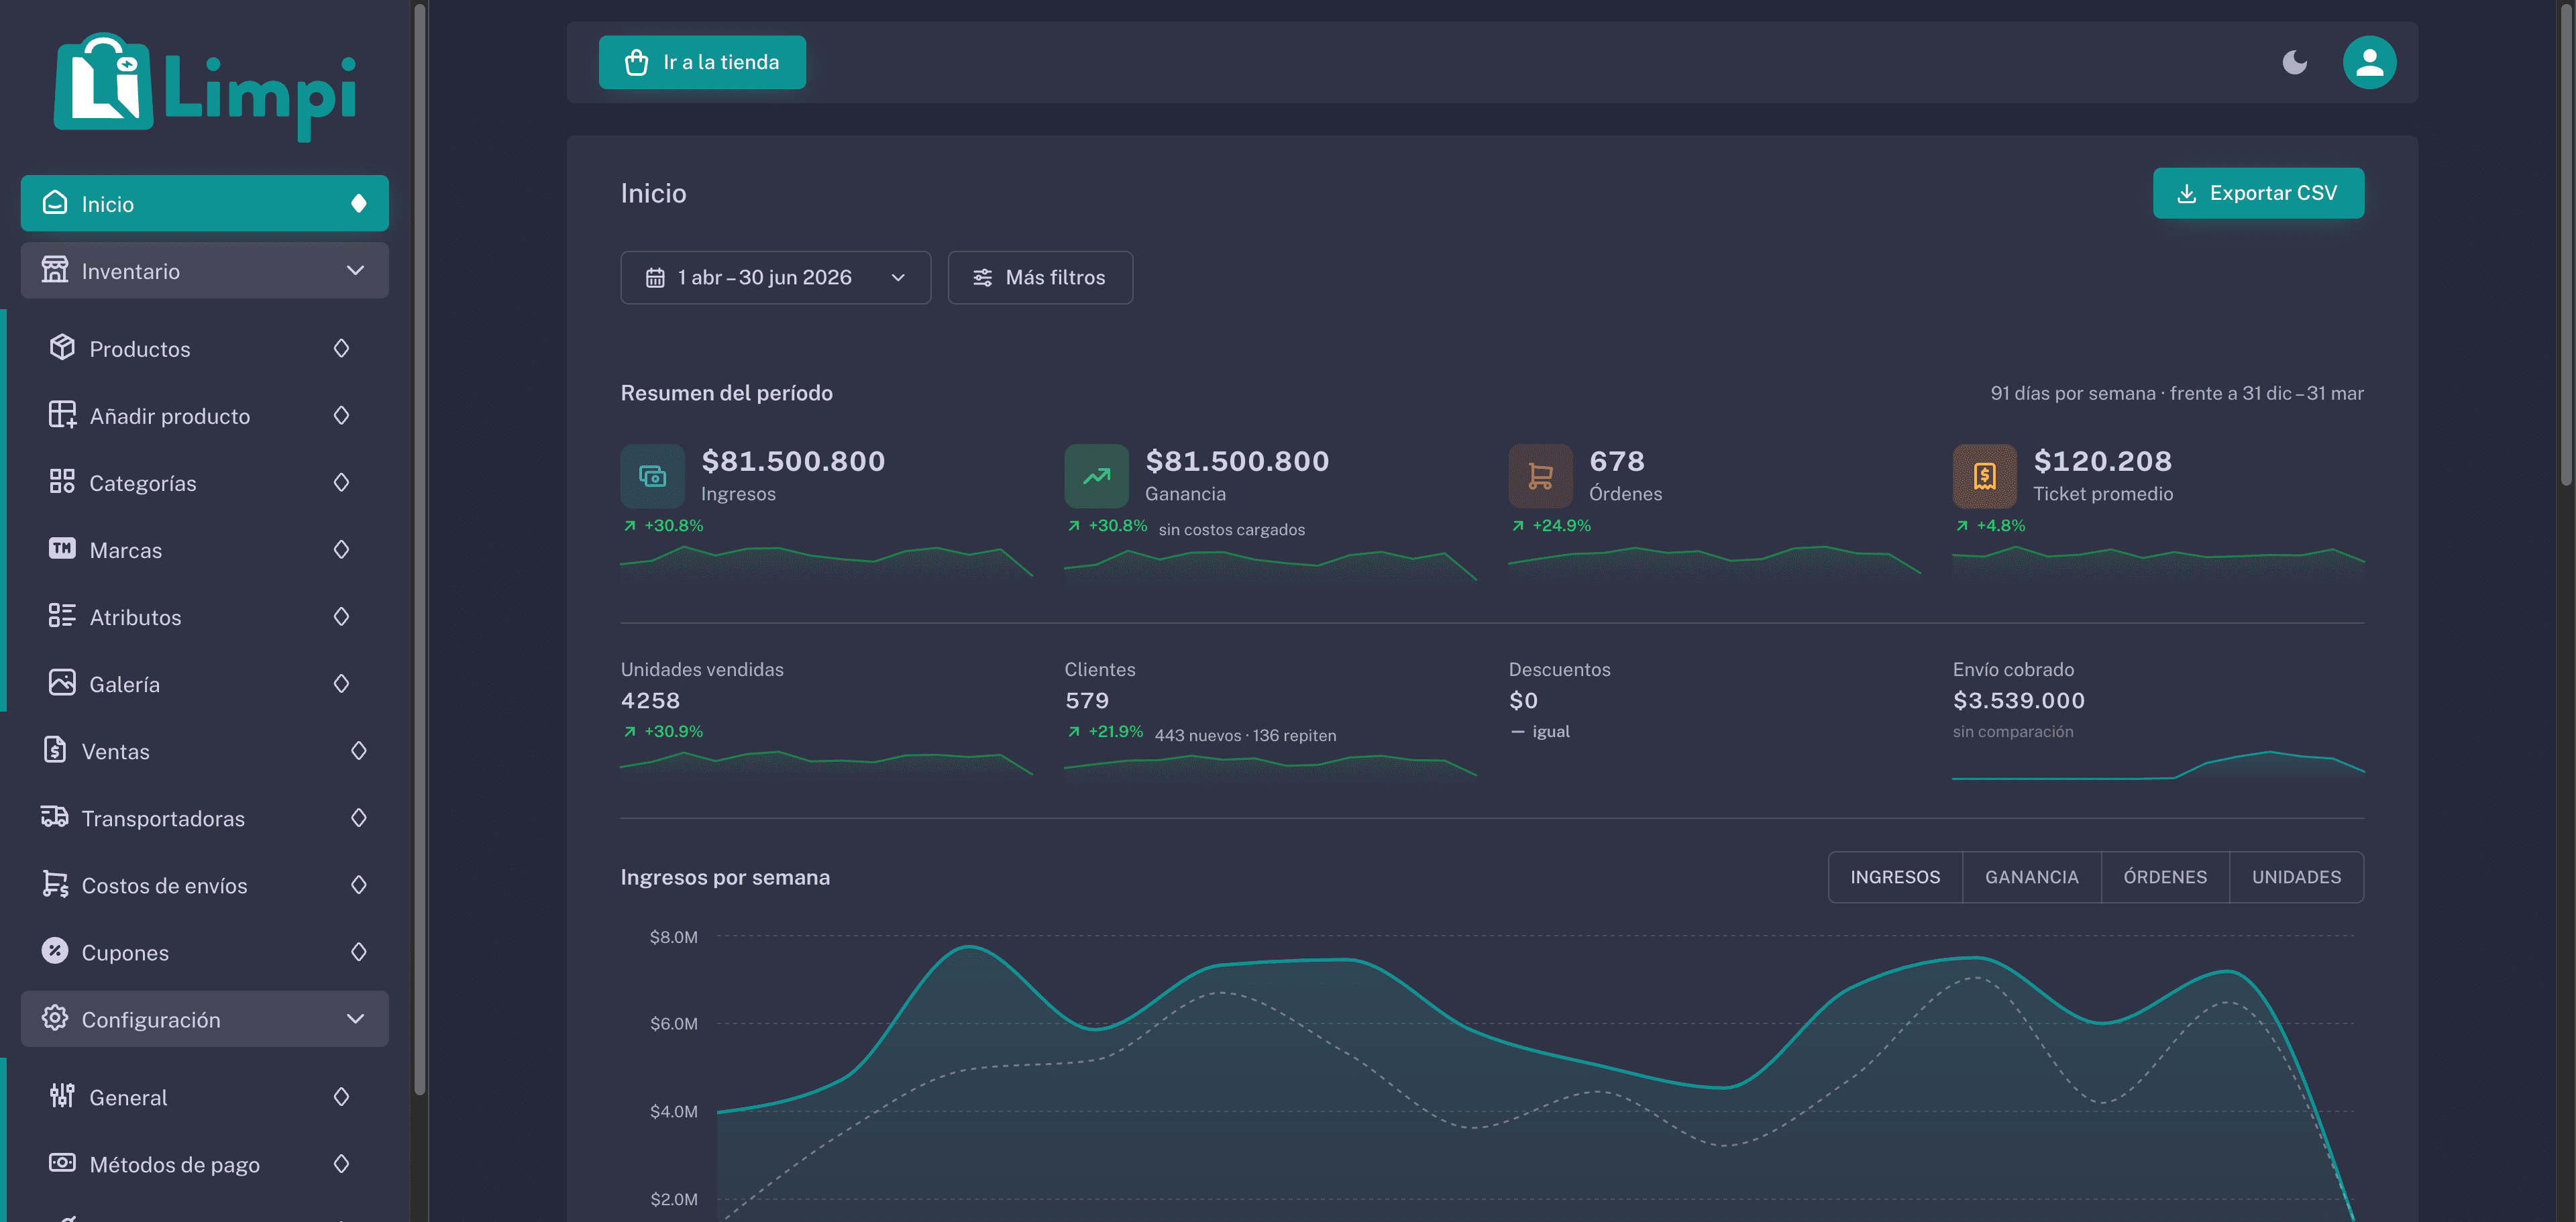Click the diamond marker beside Cupones

pyautogui.click(x=359, y=952)
